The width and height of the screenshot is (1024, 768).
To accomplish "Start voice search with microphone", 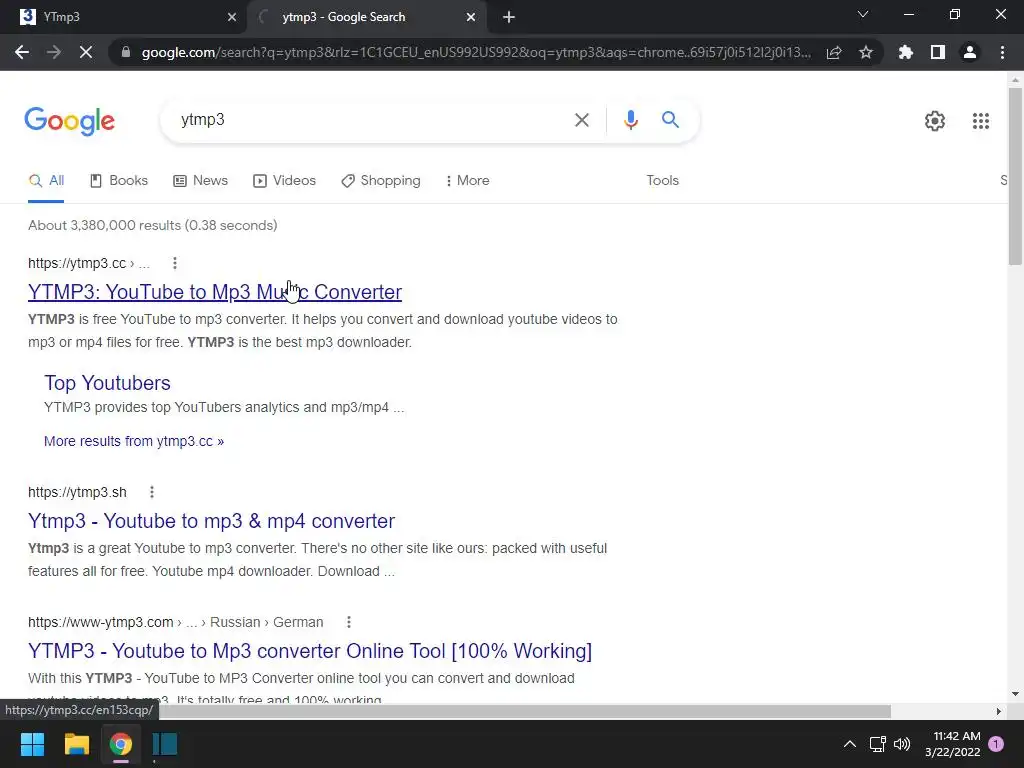I will click(x=630, y=120).
